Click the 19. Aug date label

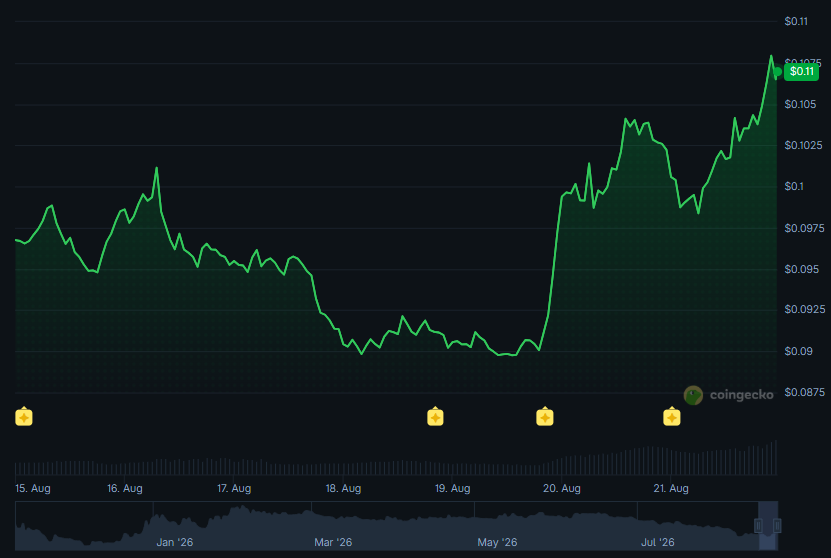coord(453,488)
